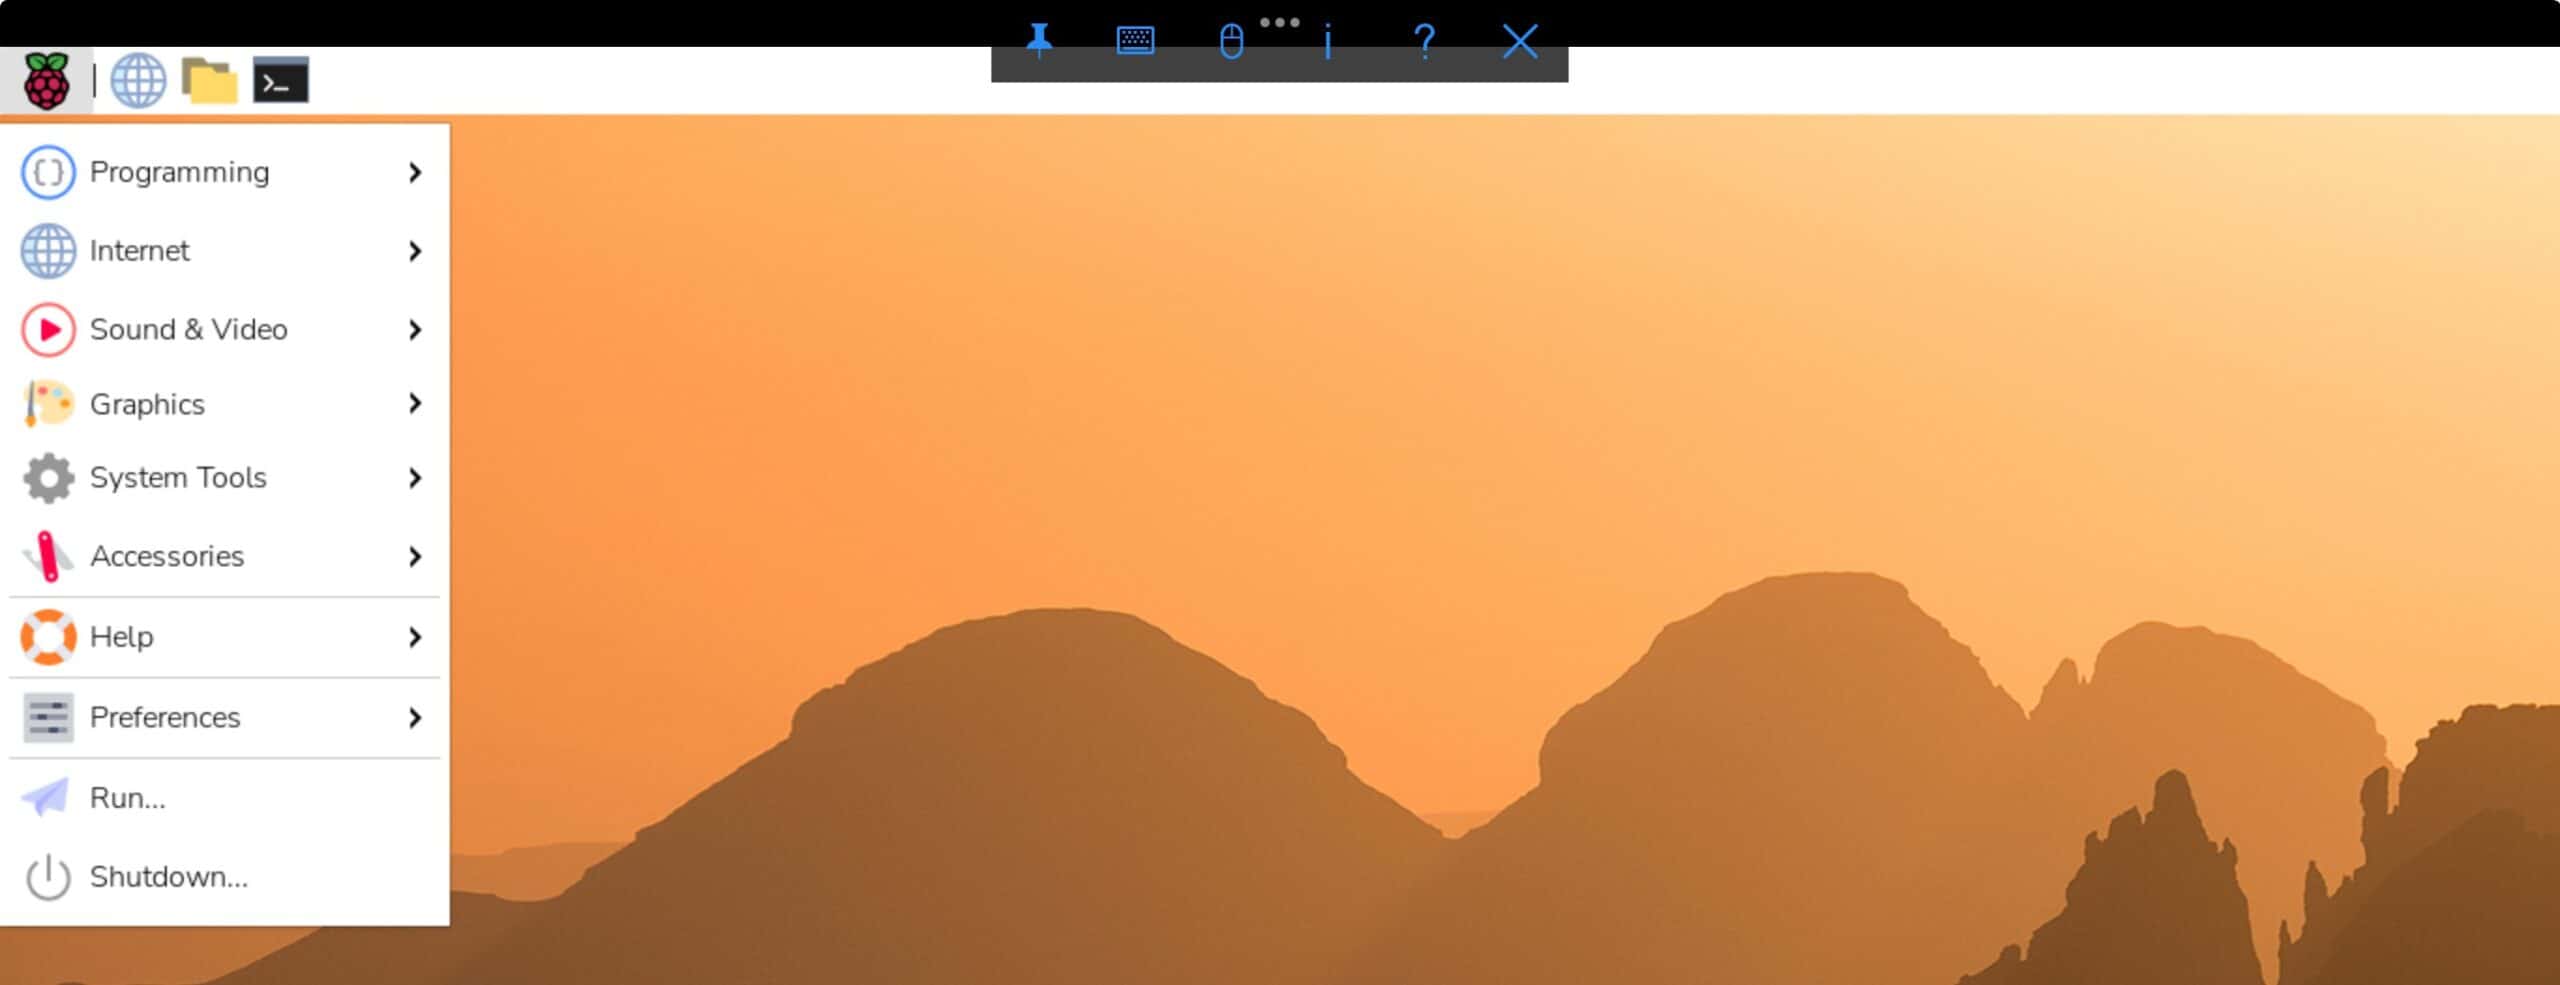Open the File Manager folder icon

209,81
